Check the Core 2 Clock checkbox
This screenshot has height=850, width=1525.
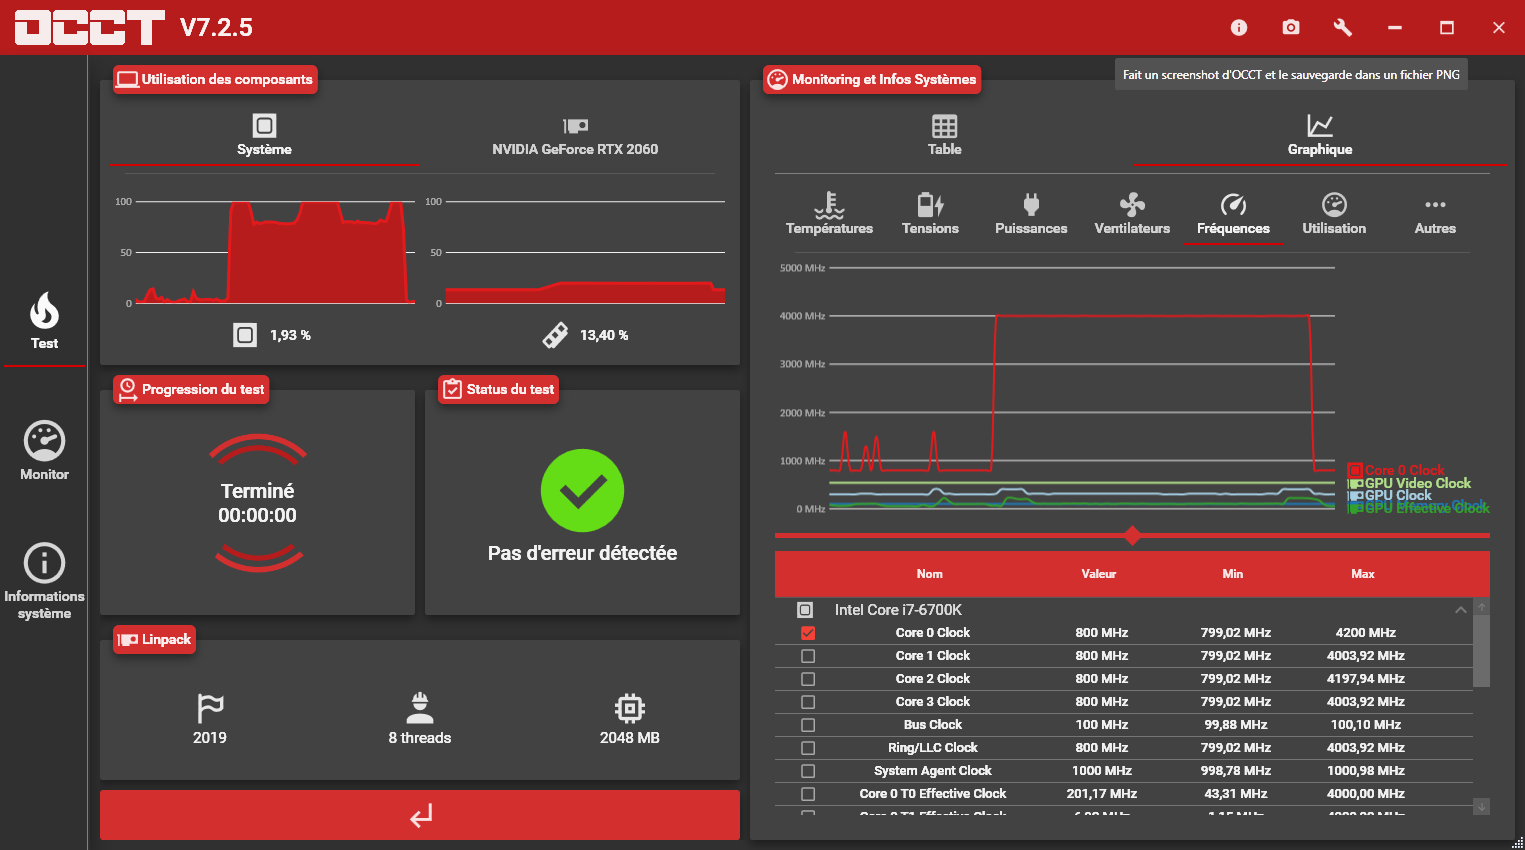click(x=808, y=679)
